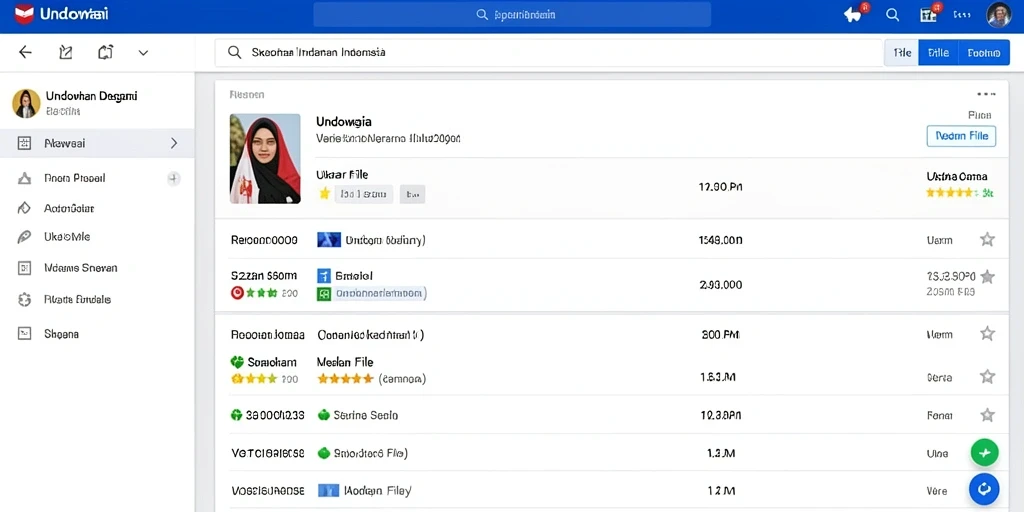
Task: Click the plus next to Bnom Proaeil
Action: pyautogui.click(x=174, y=178)
